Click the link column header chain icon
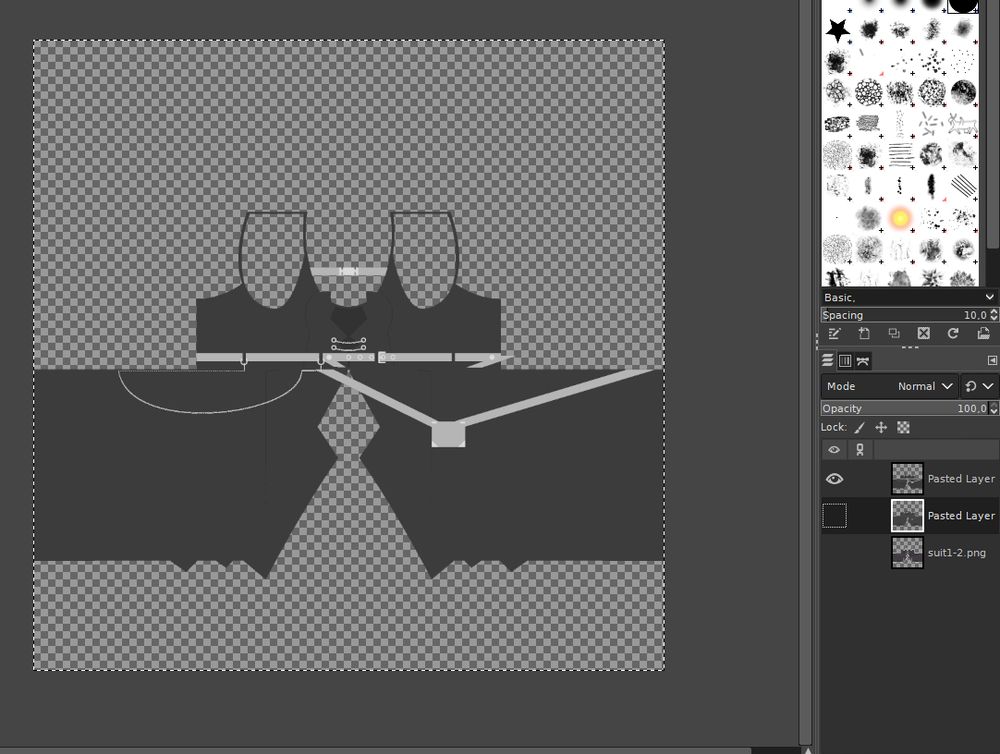Image resolution: width=1000 pixels, height=754 pixels. click(x=860, y=450)
